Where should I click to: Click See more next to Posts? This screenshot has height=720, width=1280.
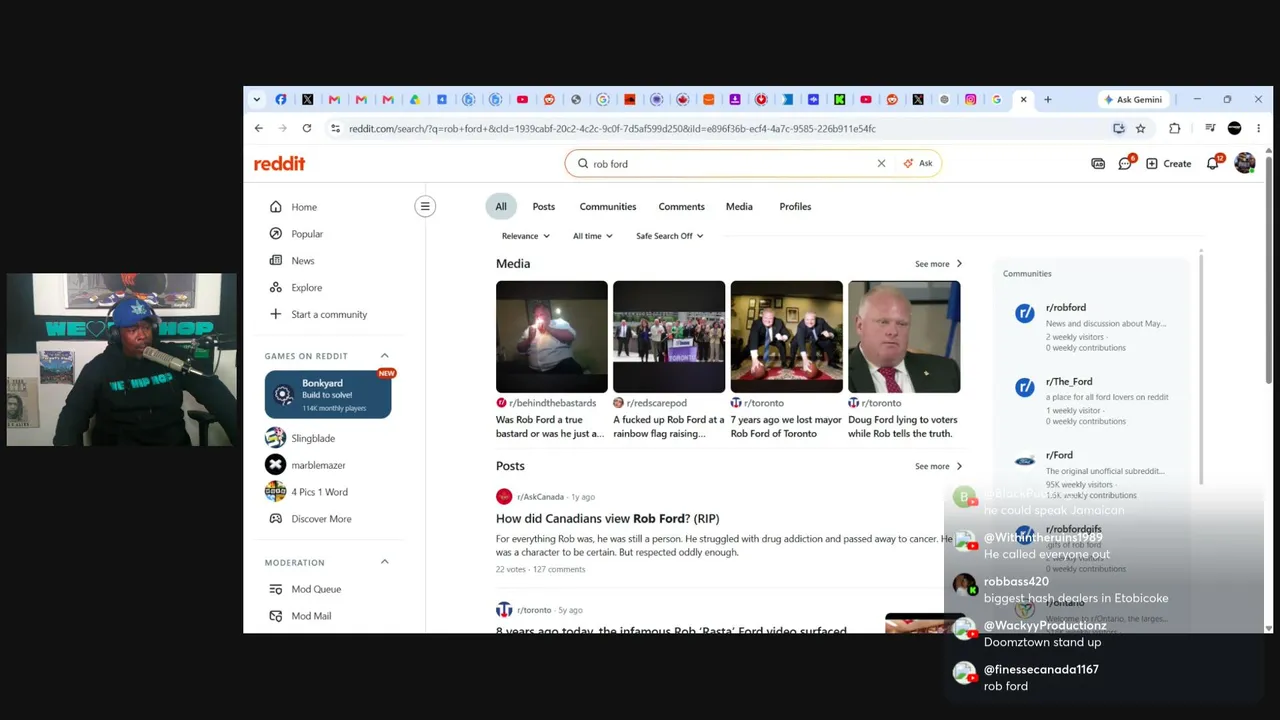click(x=938, y=466)
